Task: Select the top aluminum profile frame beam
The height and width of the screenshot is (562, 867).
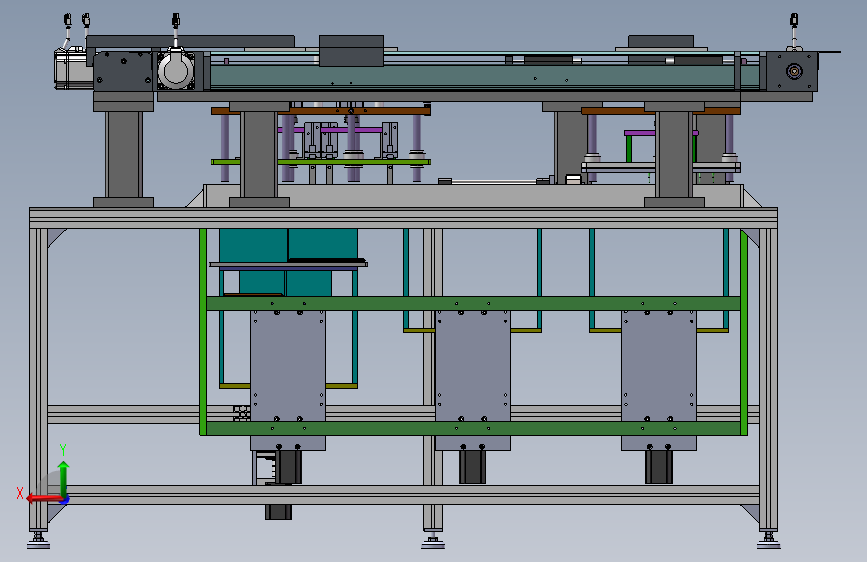Action: click(404, 217)
